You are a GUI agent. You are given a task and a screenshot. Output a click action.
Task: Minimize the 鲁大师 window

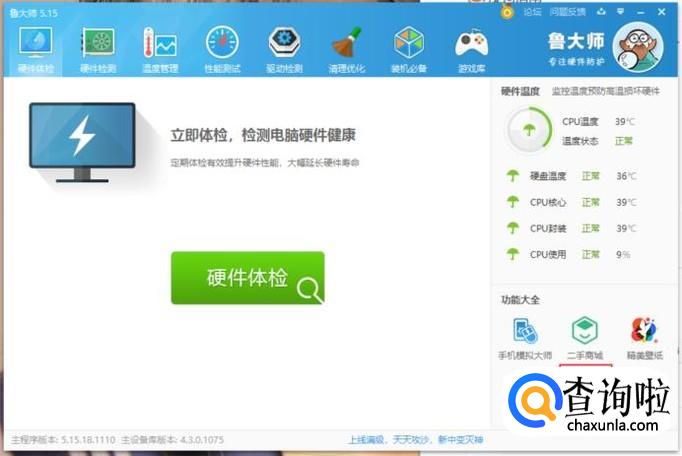(x=640, y=13)
